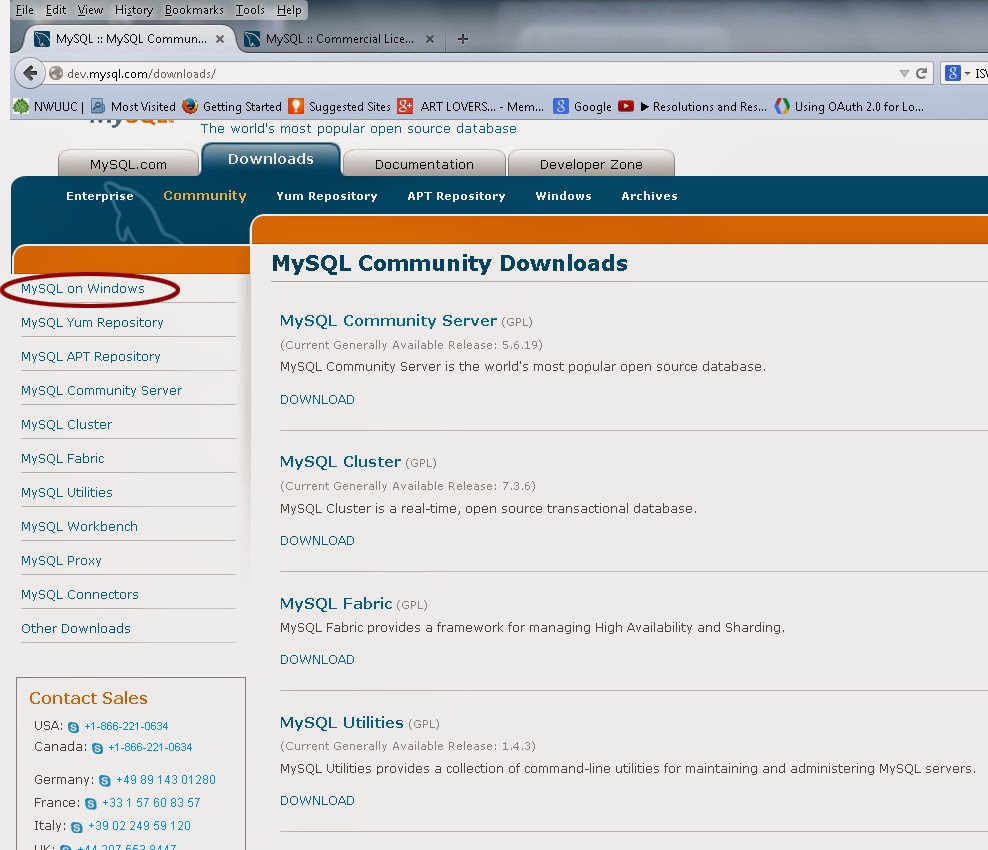Close the Commercial License tab
988x850 pixels.
click(430, 39)
